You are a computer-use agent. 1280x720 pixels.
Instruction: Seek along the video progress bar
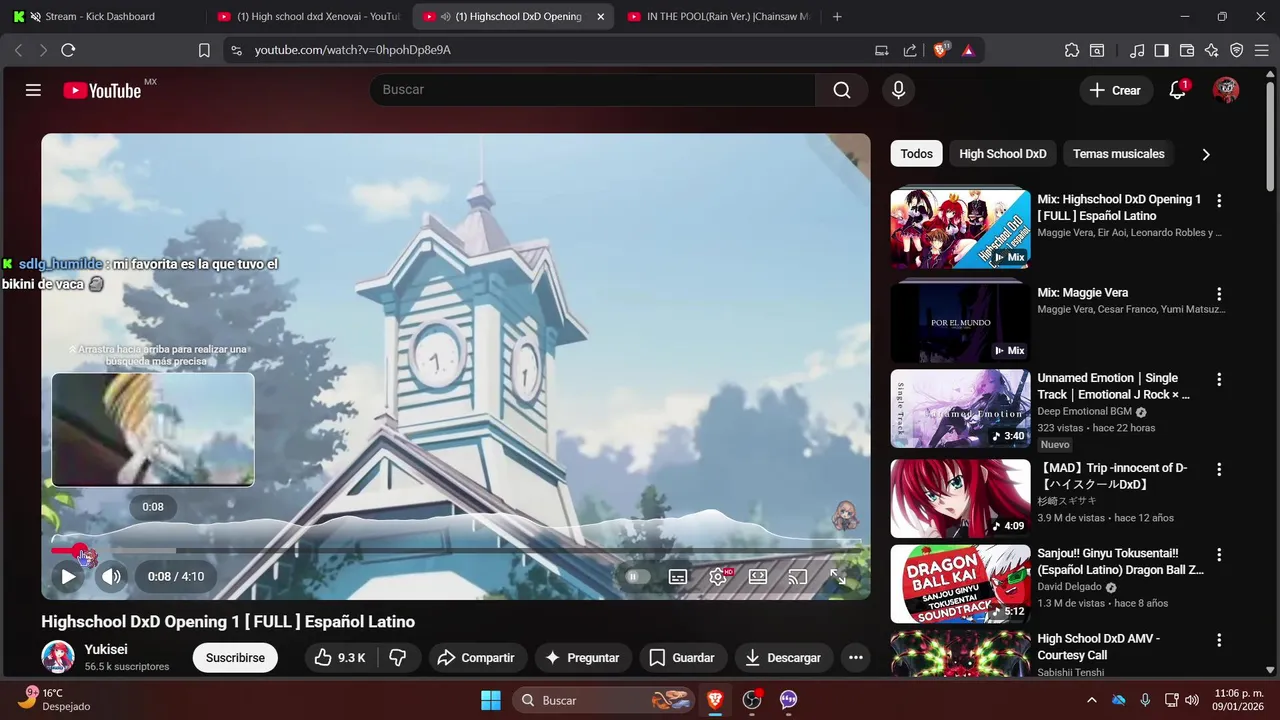pos(456,550)
